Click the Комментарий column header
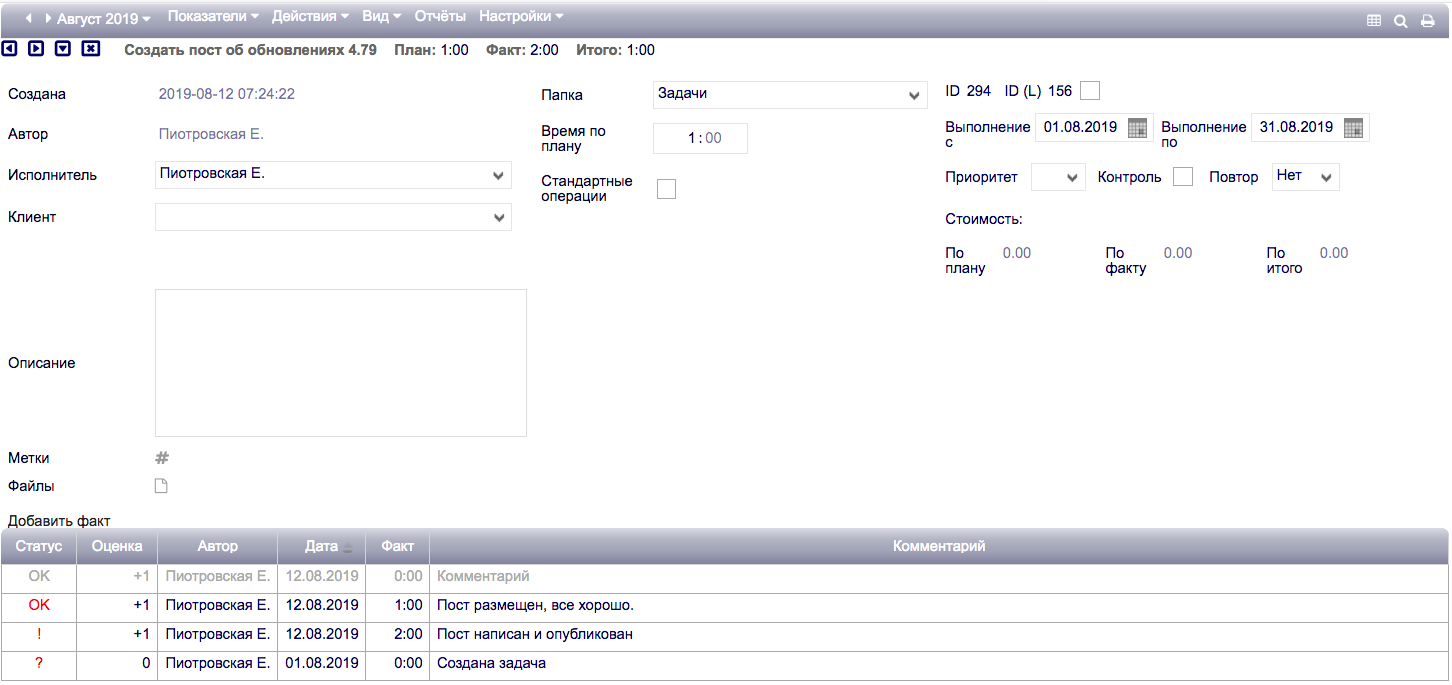This screenshot has height=685, width=1452. pos(939,546)
